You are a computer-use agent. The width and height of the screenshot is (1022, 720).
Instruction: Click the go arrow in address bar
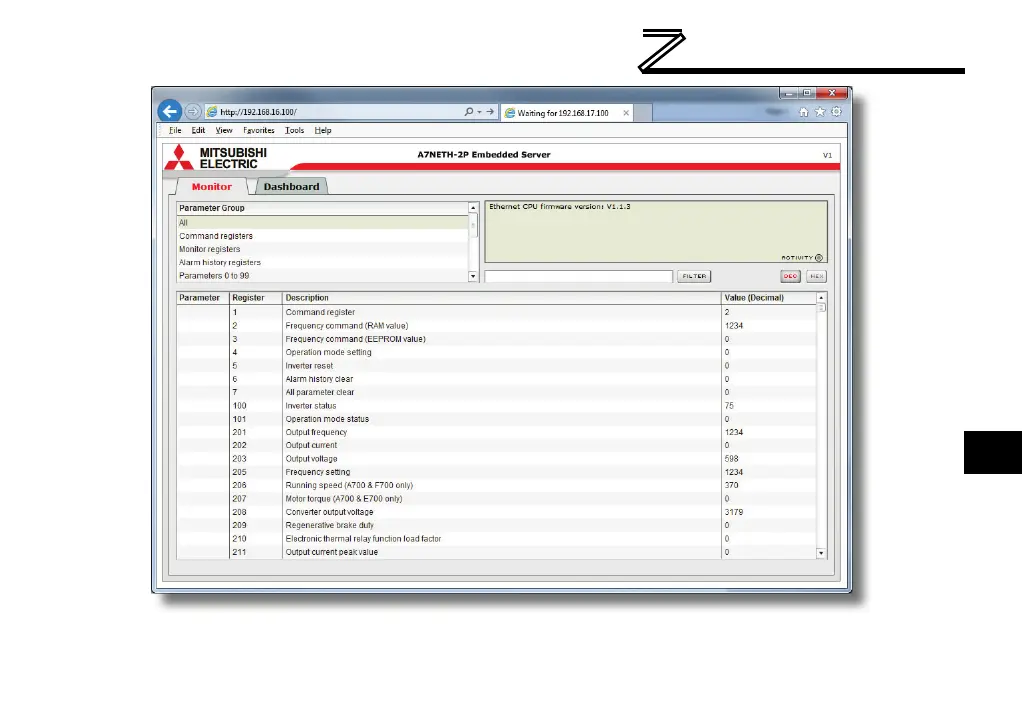click(x=489, y=111)
